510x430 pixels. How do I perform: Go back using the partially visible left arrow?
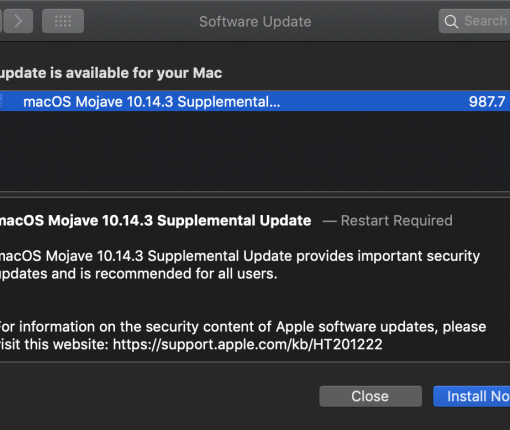pyautogui.click(x=1, y=21)
